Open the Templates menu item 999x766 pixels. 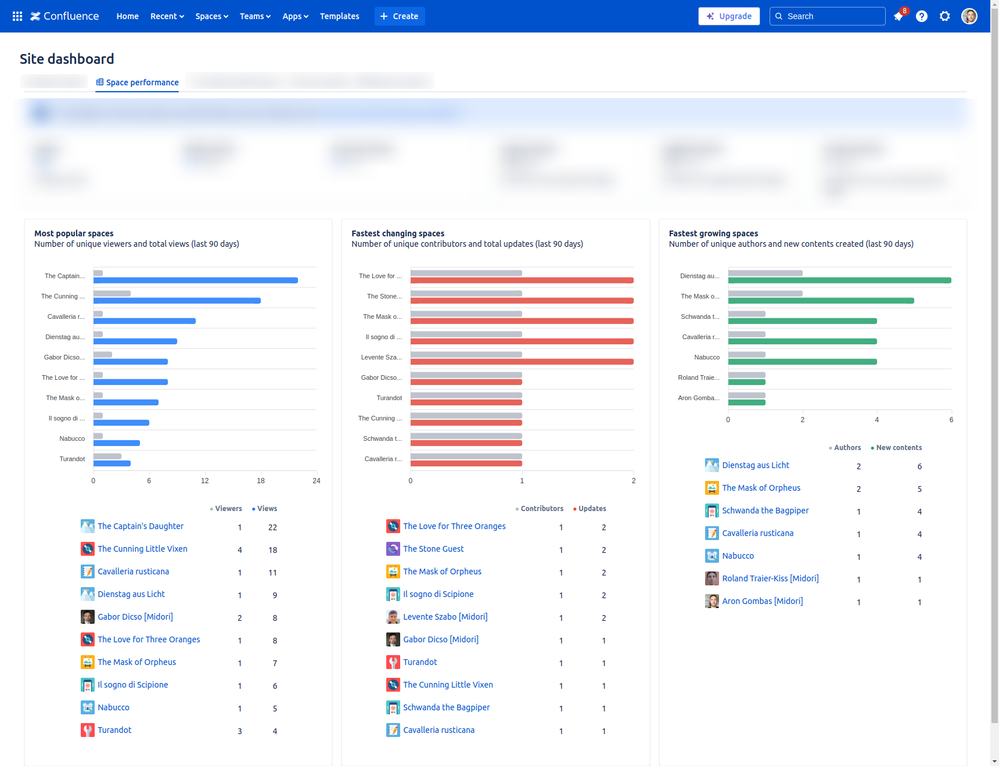(339, 16)
